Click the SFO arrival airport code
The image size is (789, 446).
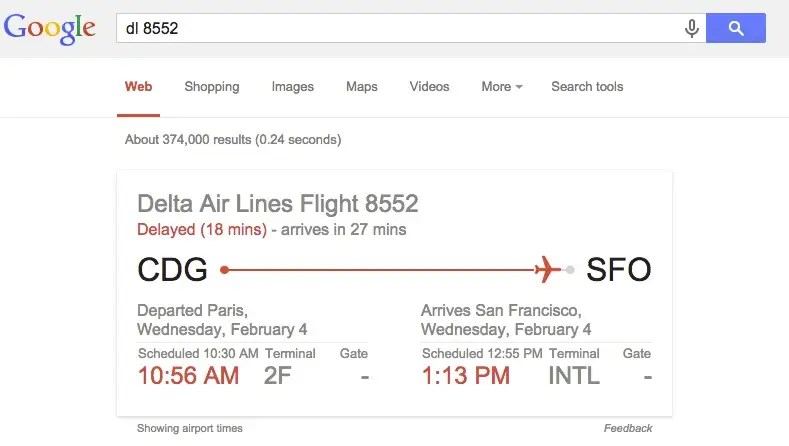pos(619,269)
